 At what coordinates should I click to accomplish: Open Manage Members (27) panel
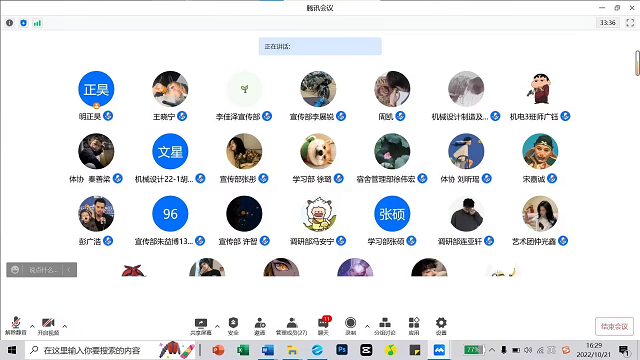tap(291, 326)
